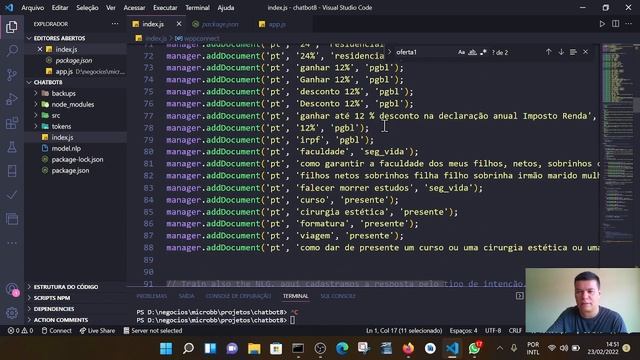The height and width of the screenshot is (360, 640).
Task: Open editor More Actions ellipsis
Action: (x=629, y=24)
